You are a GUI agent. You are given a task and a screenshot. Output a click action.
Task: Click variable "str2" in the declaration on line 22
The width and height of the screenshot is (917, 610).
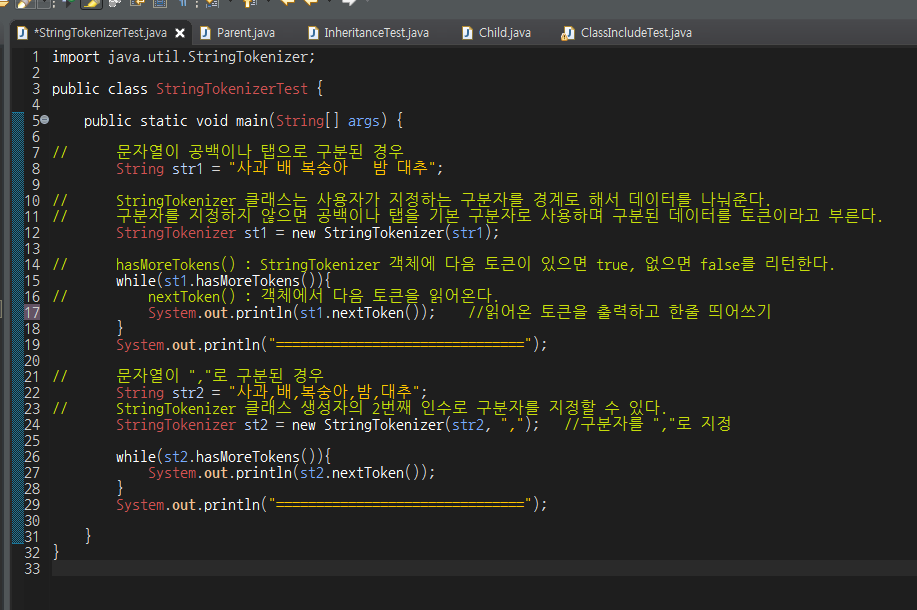click(188, 392)
